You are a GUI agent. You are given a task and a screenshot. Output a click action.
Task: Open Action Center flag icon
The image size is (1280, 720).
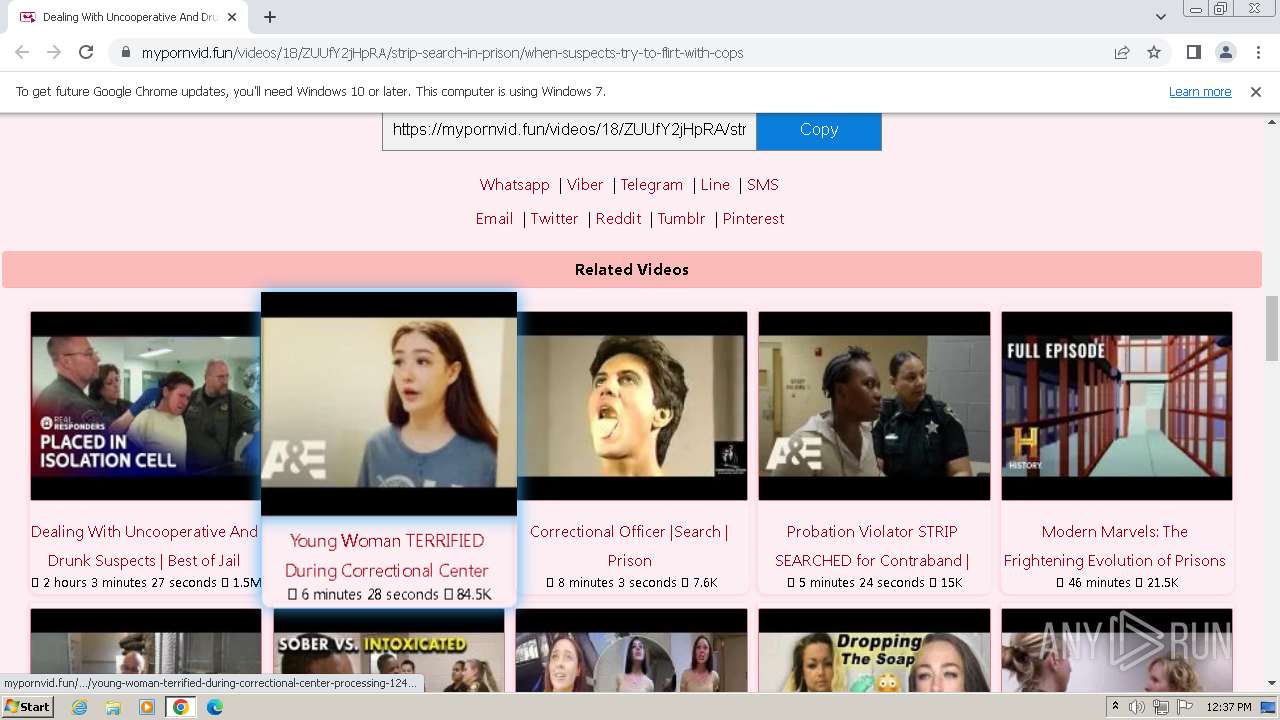tap(1183, 707)
